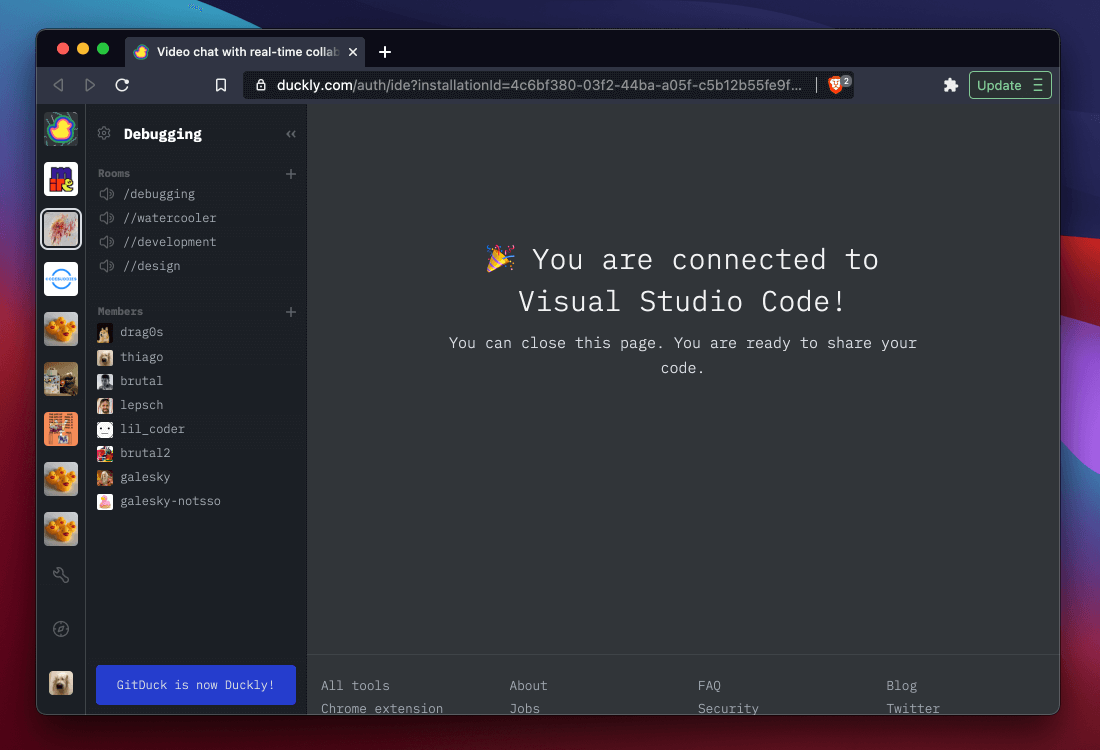Click the duckly.com address bar
This screenshot has width=1100, height=750.
(539, 85)
